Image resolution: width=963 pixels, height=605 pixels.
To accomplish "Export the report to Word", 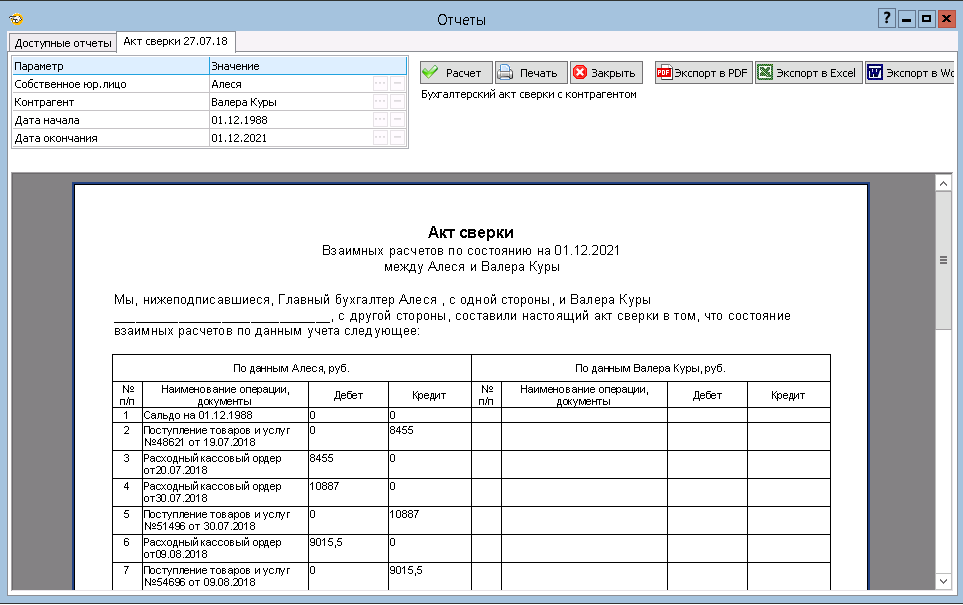I will [909, 73].
